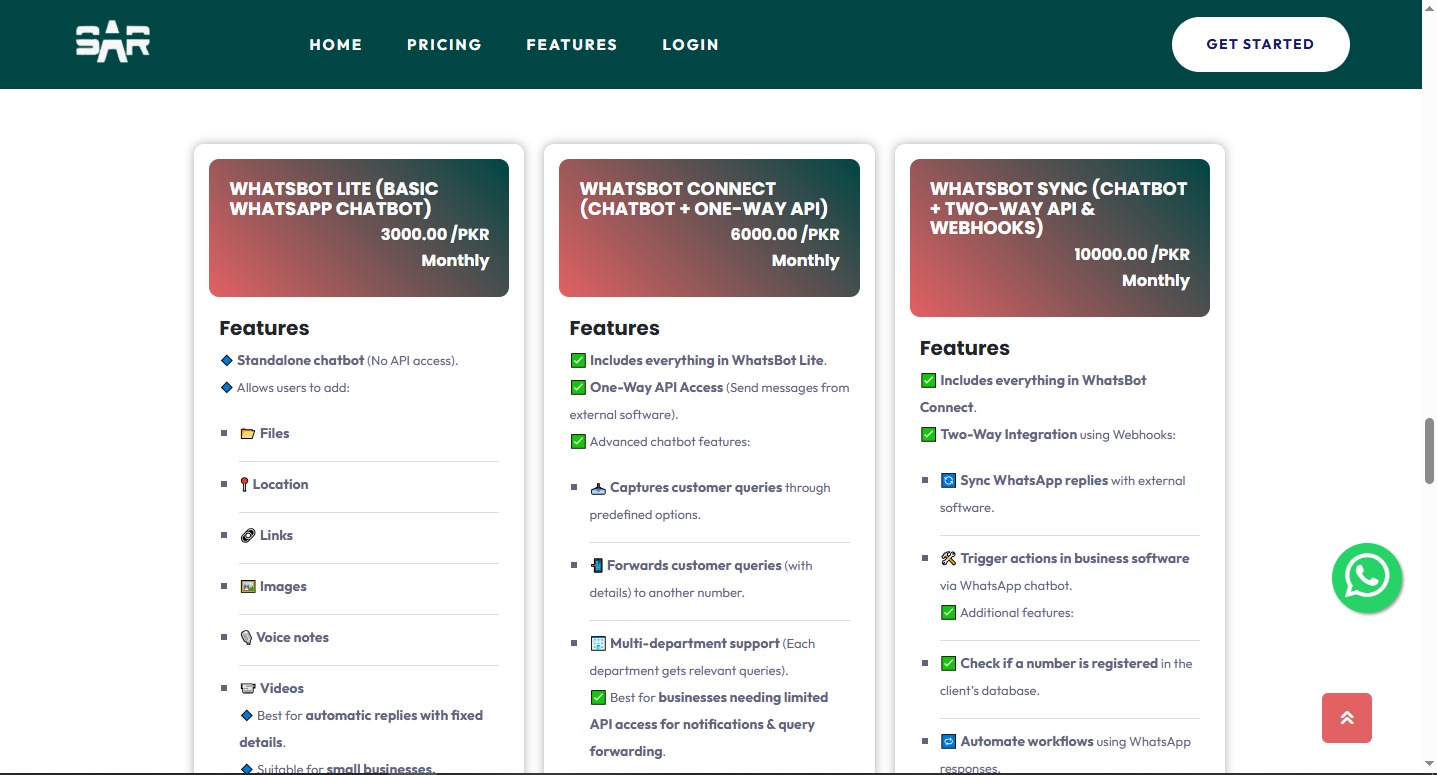Screen dimensions: 1437x775
Task: Click the Features heading in WhatsBot Sync card
Action: [x=964, y=348]
